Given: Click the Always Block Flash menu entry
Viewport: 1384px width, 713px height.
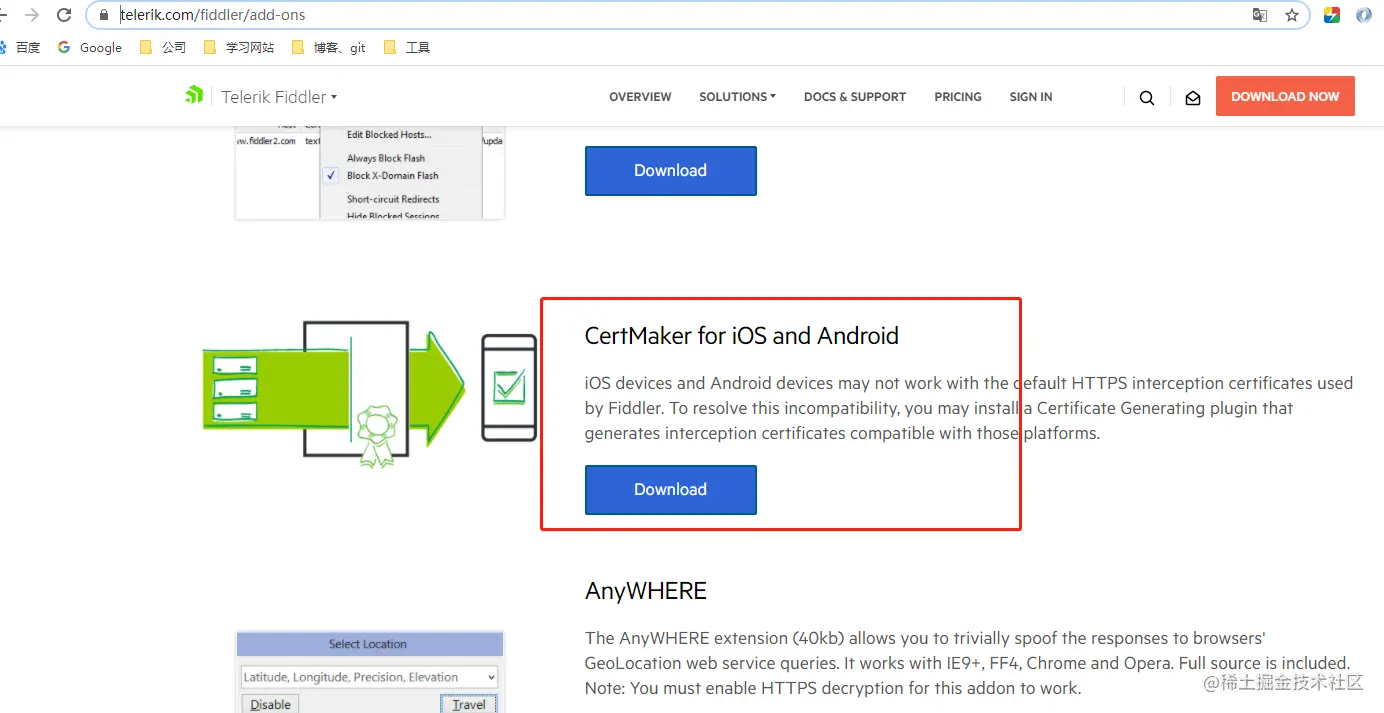Looking at the screenshot, I should coord(386,158).
